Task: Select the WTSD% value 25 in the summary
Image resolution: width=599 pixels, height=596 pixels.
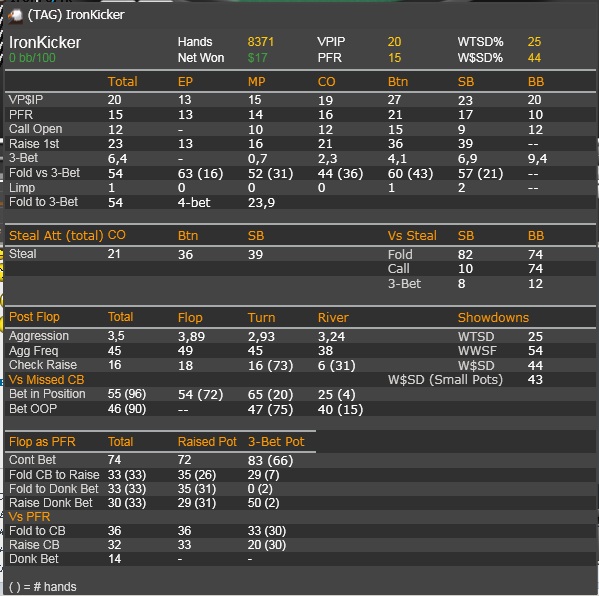Action: (534, 42)
